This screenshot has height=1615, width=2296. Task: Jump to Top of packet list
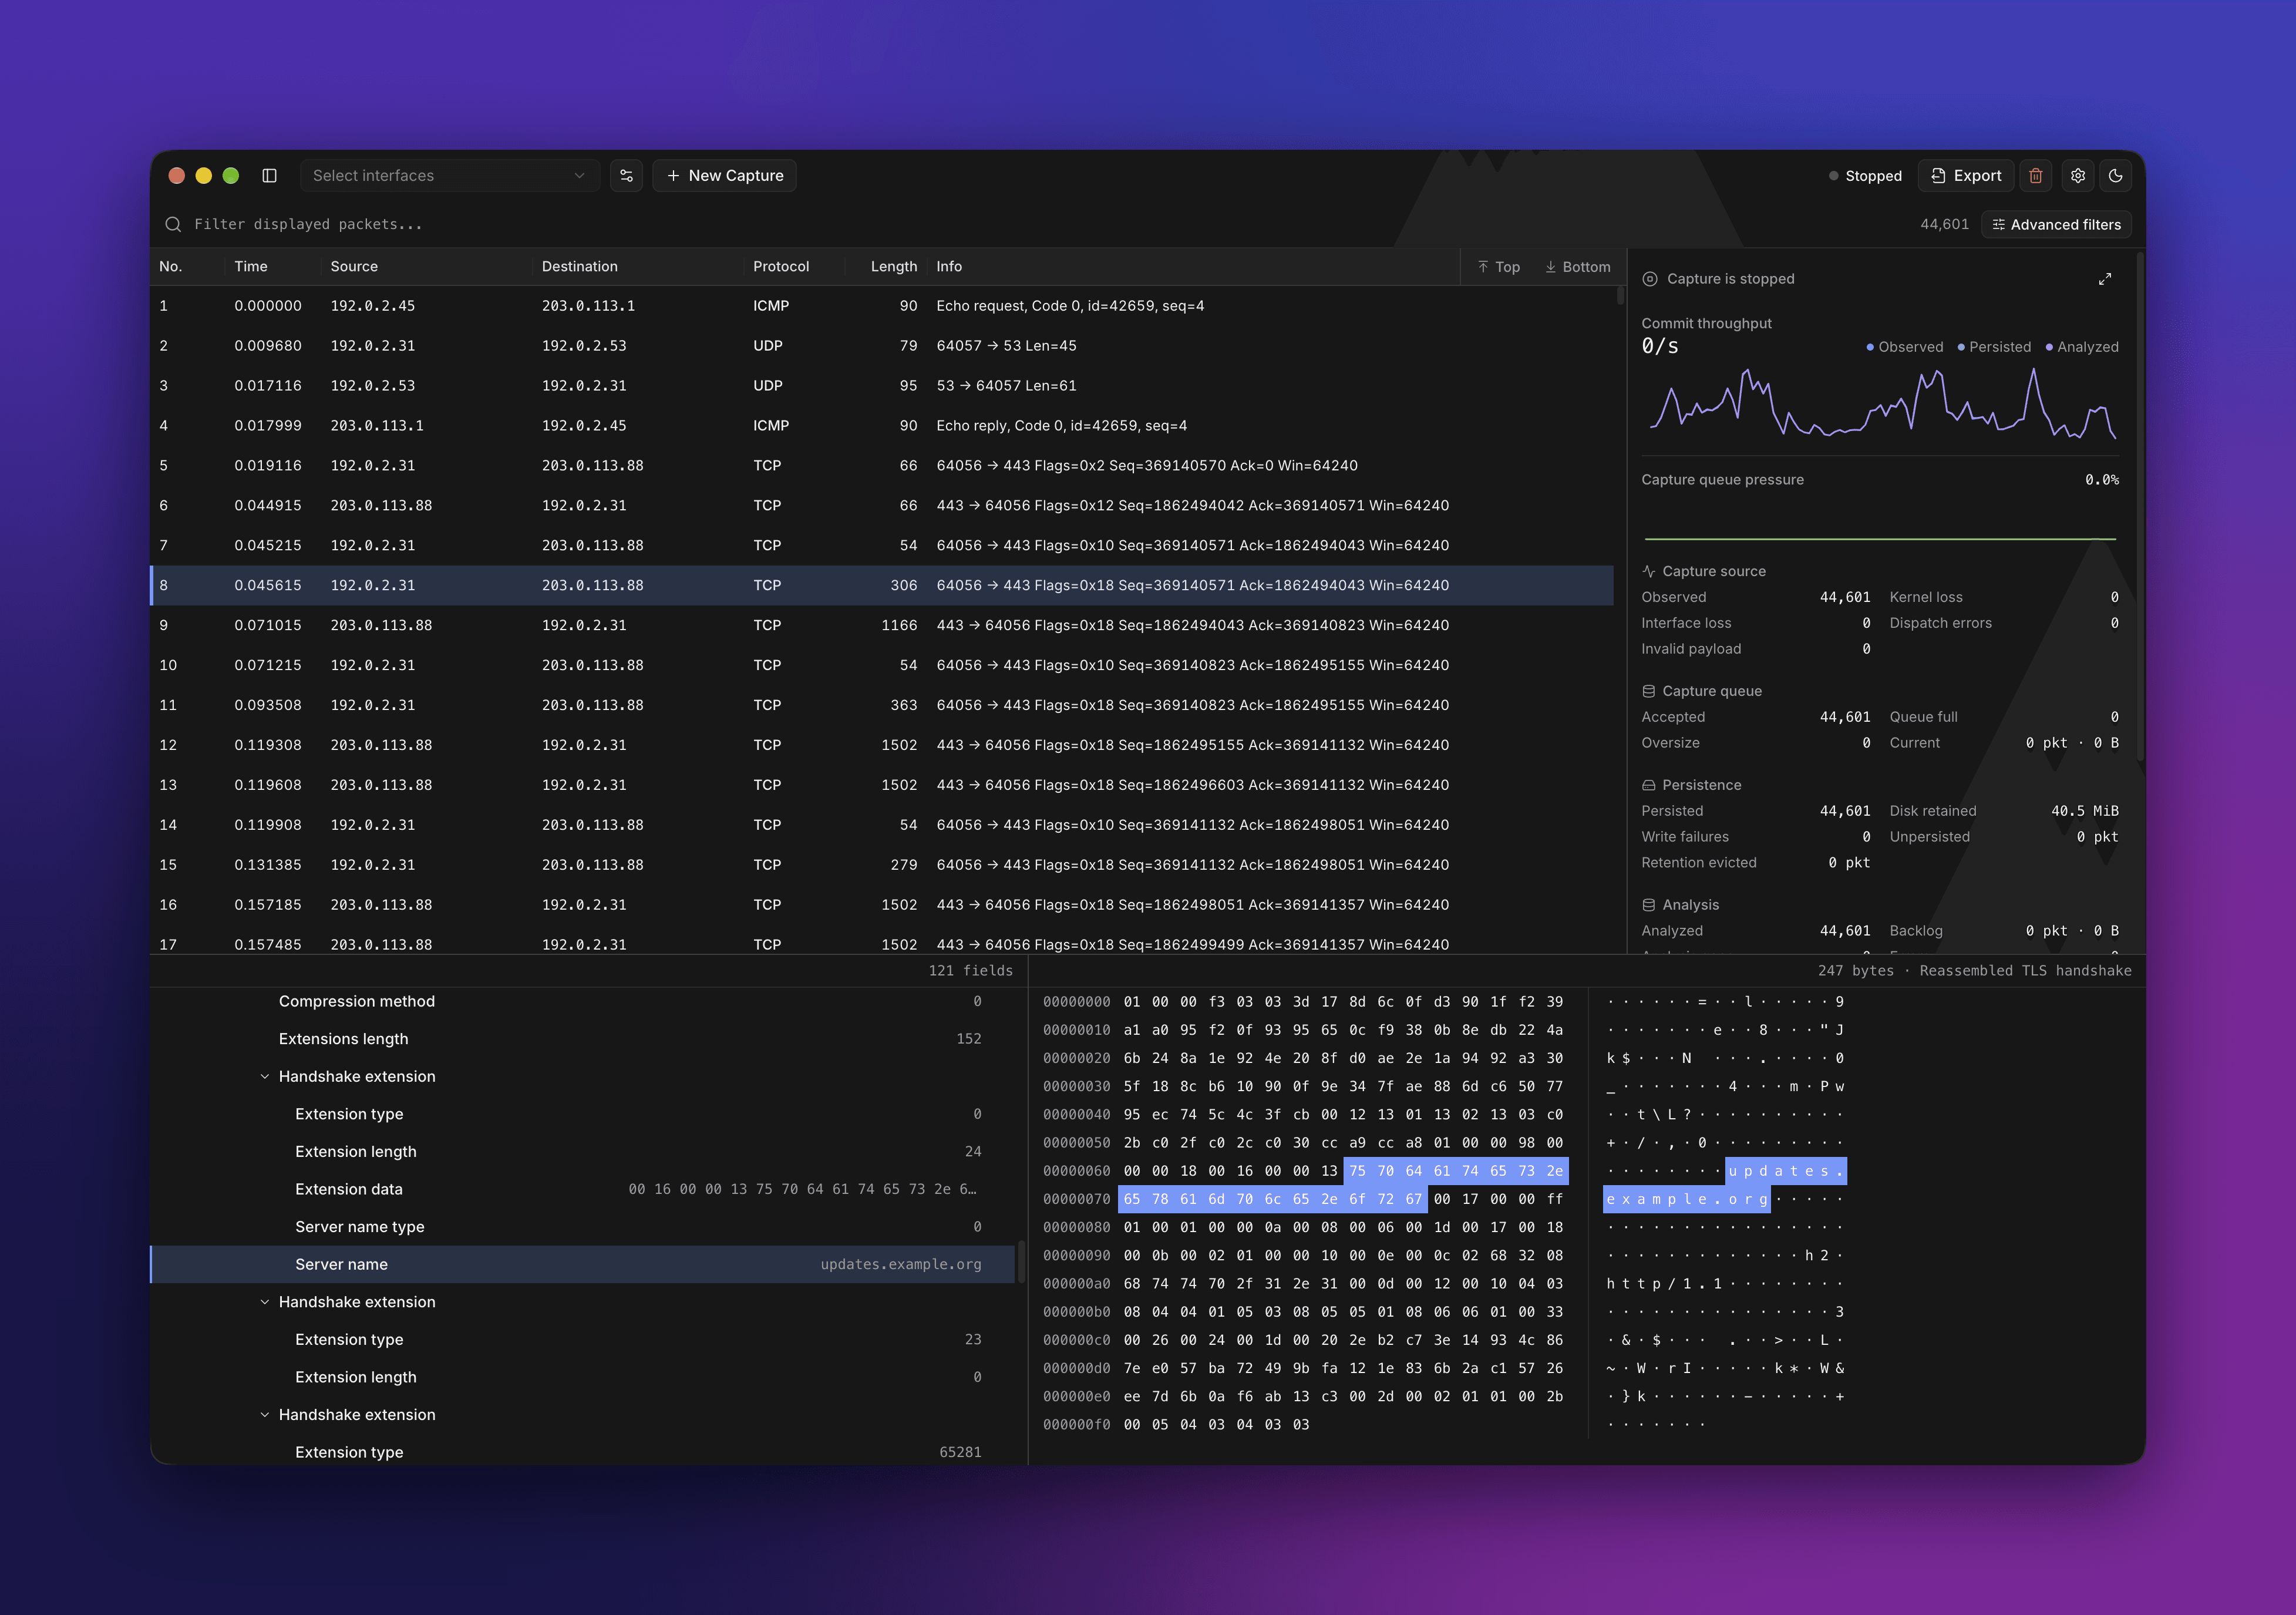(x=1498, y=267)
